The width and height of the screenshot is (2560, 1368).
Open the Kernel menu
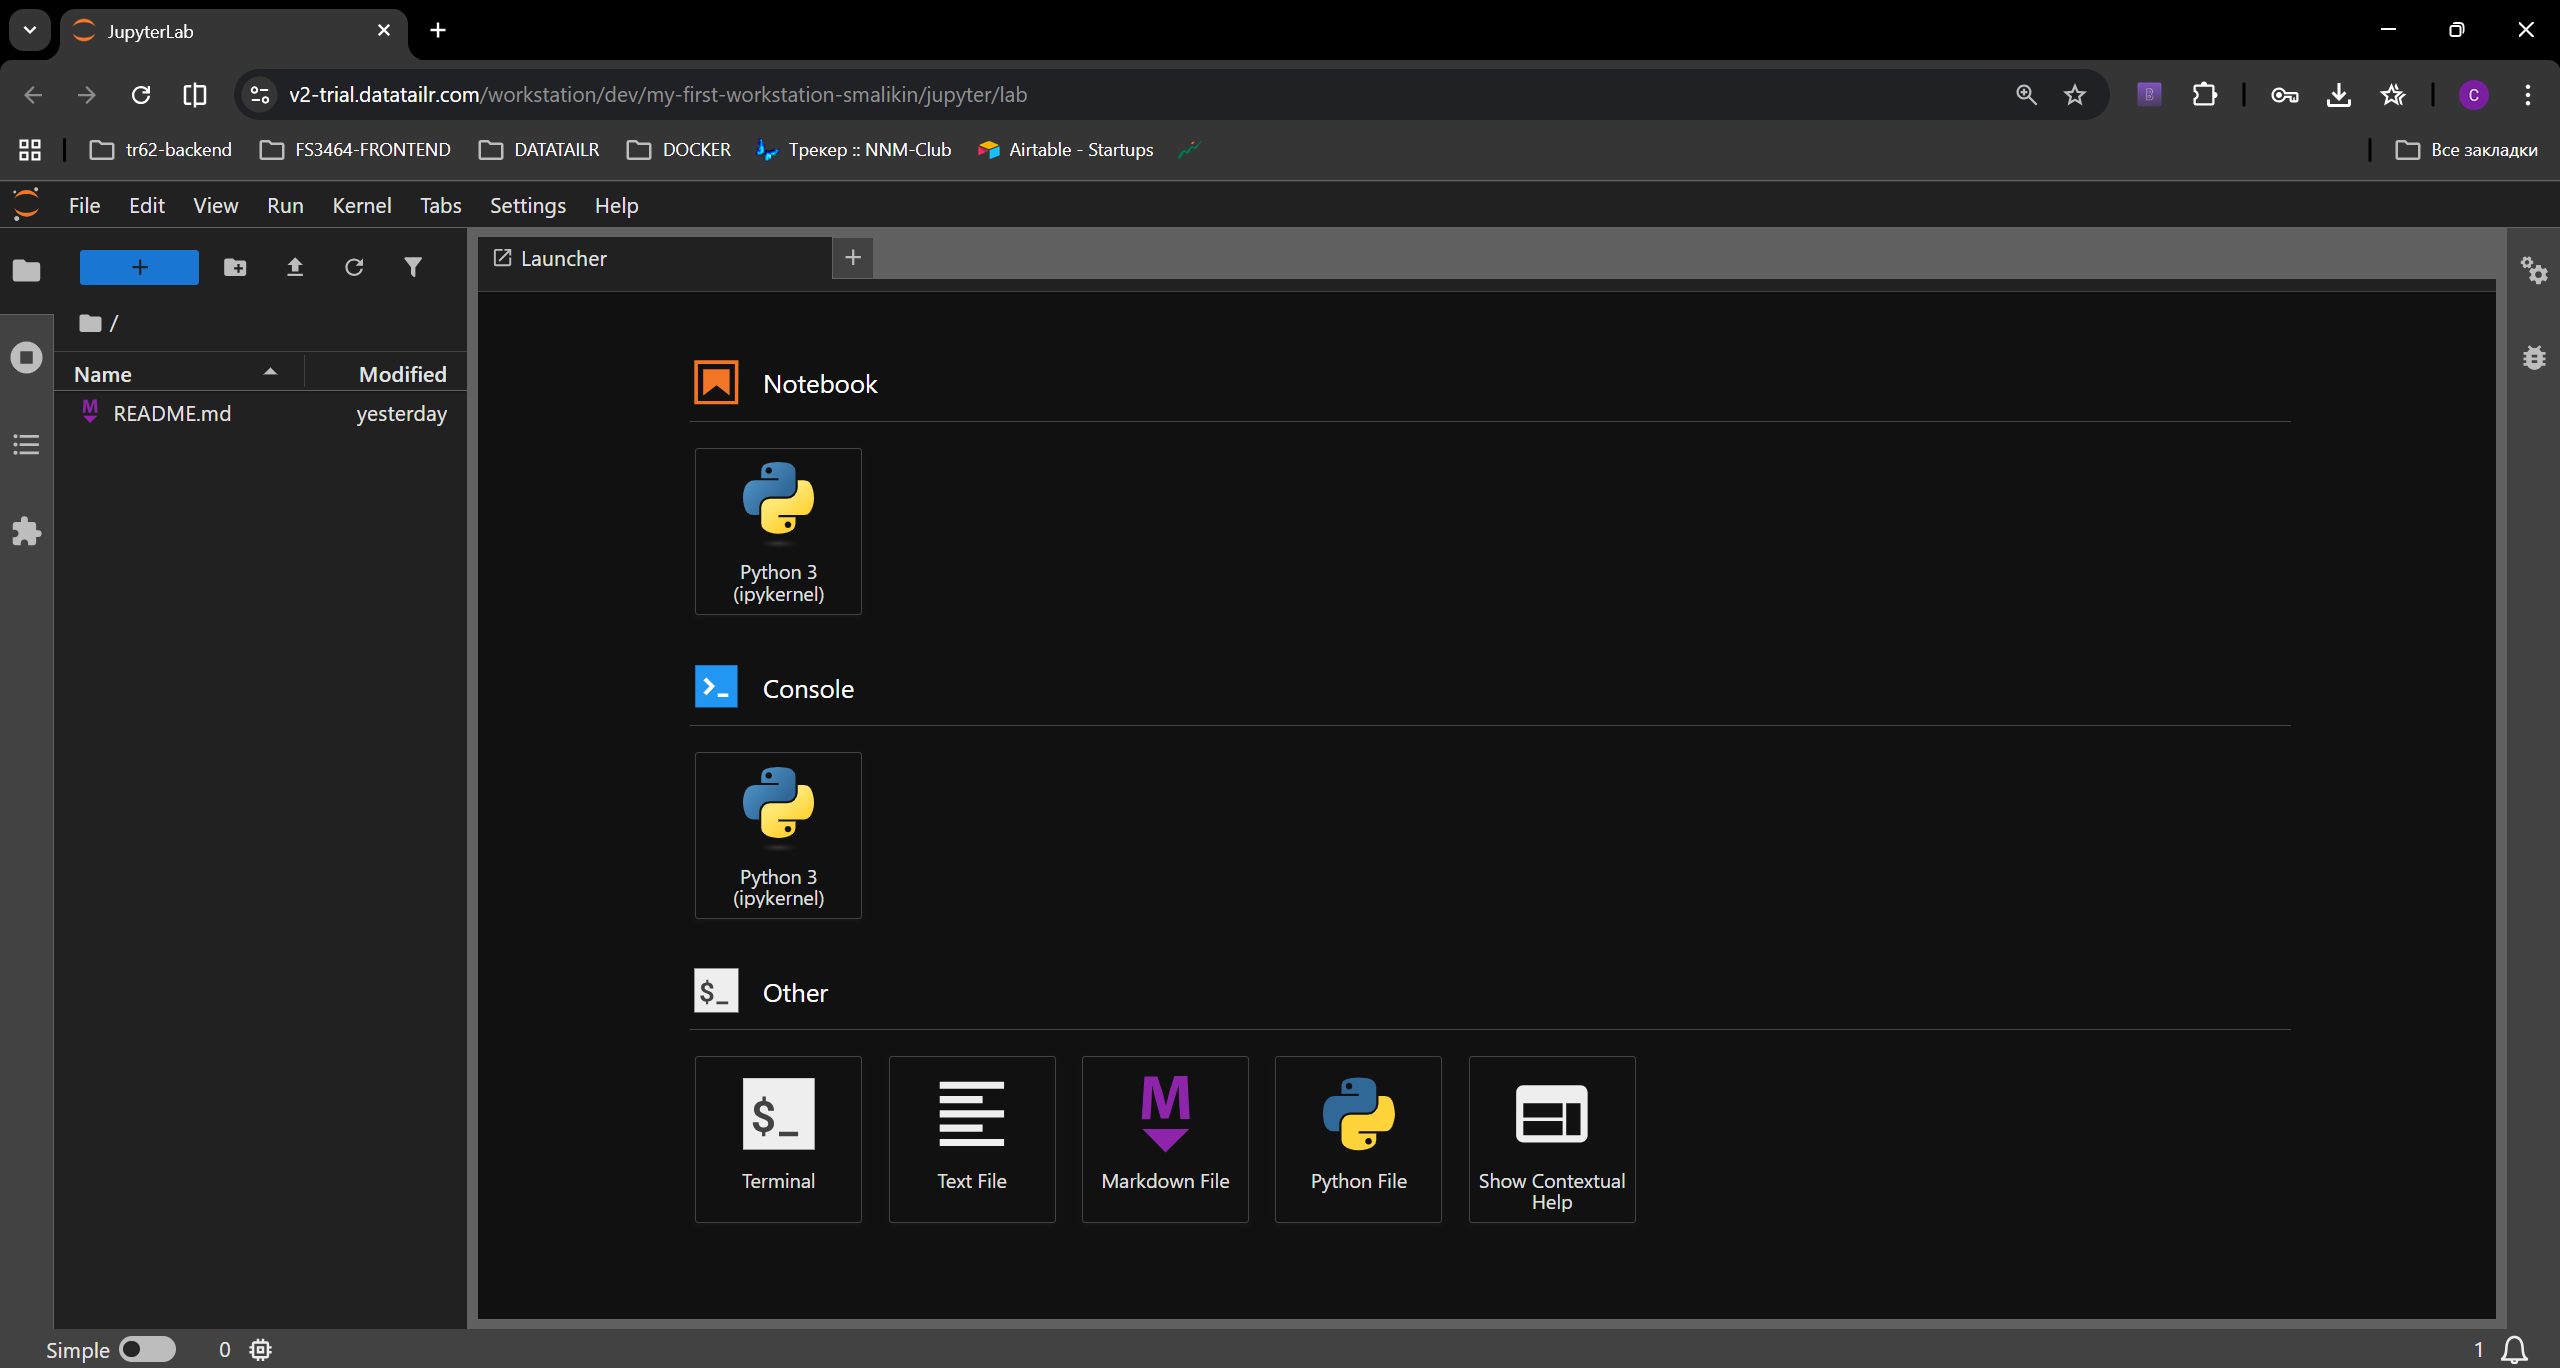point(362,205)
